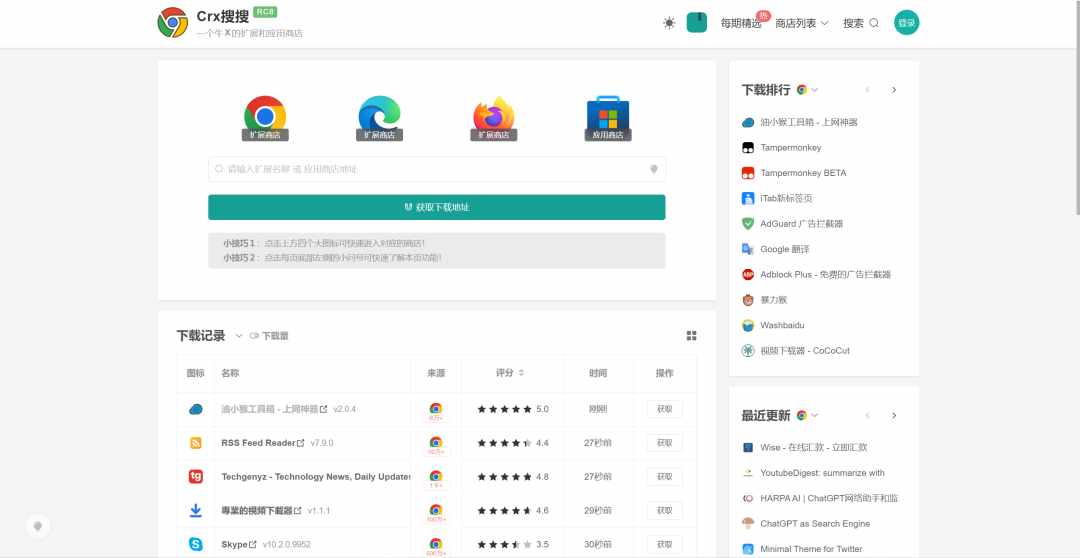Image resolution: width=1080 pixels, height=558 pixels.
Task: Select the Chrome 扩展商店 icon
Action: 265,118
